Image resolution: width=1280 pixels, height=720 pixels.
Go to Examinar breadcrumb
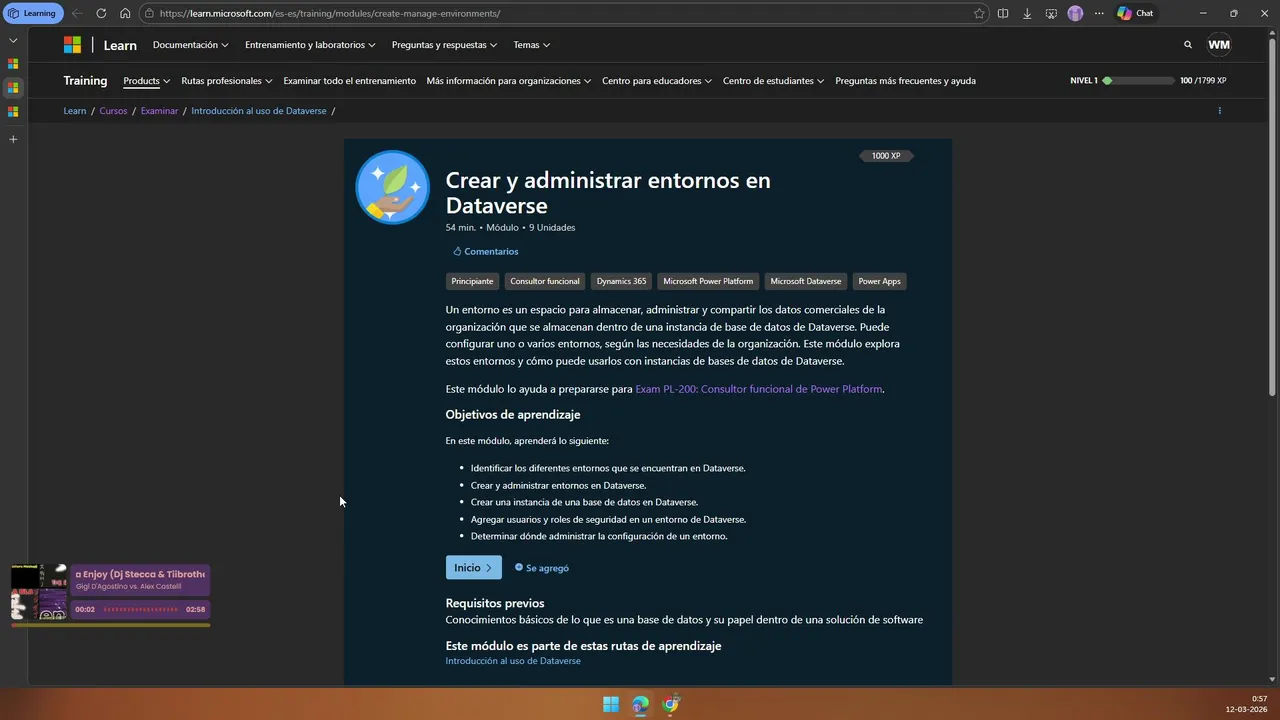click(x=159, y=111)
